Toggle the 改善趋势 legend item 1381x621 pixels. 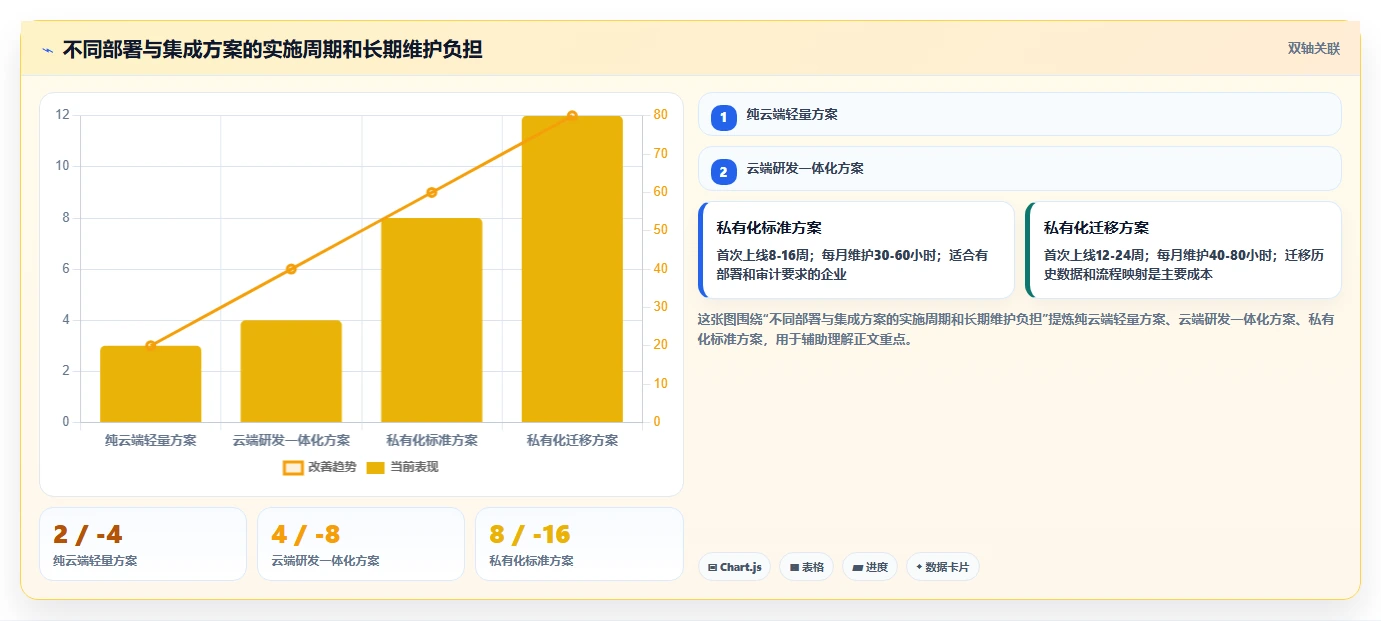pyautogui.click(x=320, y=467)
